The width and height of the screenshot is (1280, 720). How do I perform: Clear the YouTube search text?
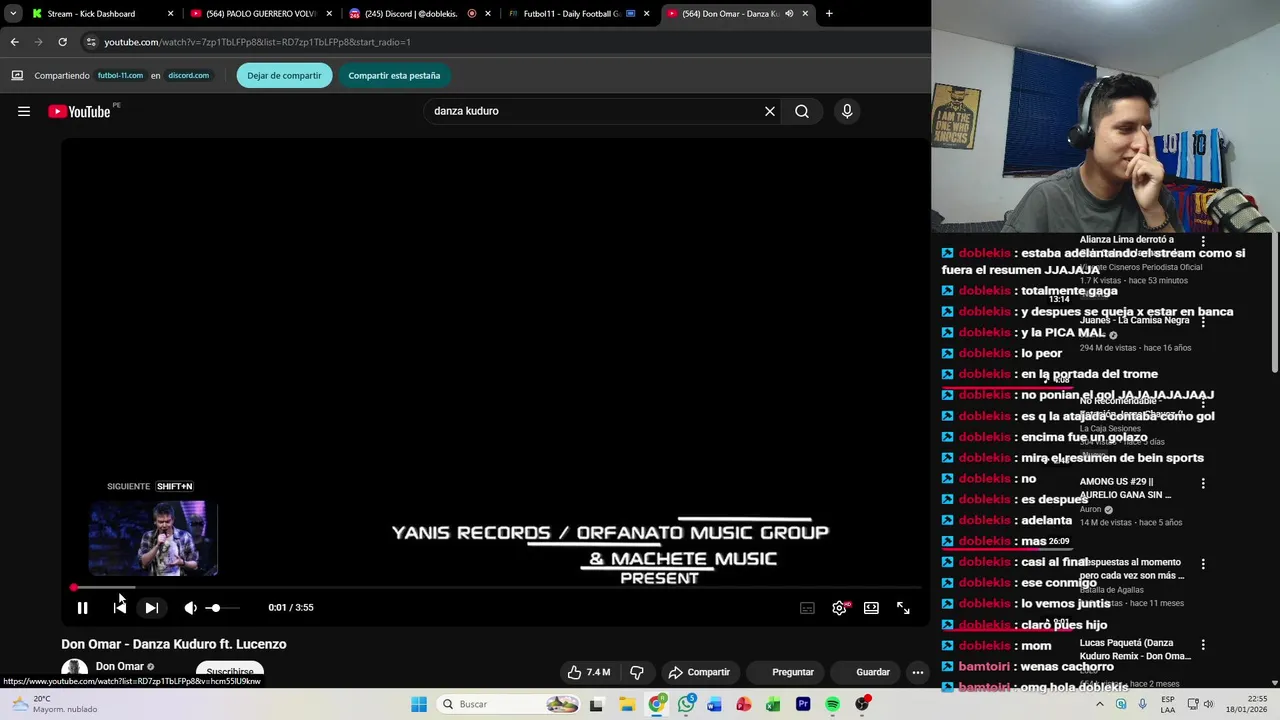point(770,111)
